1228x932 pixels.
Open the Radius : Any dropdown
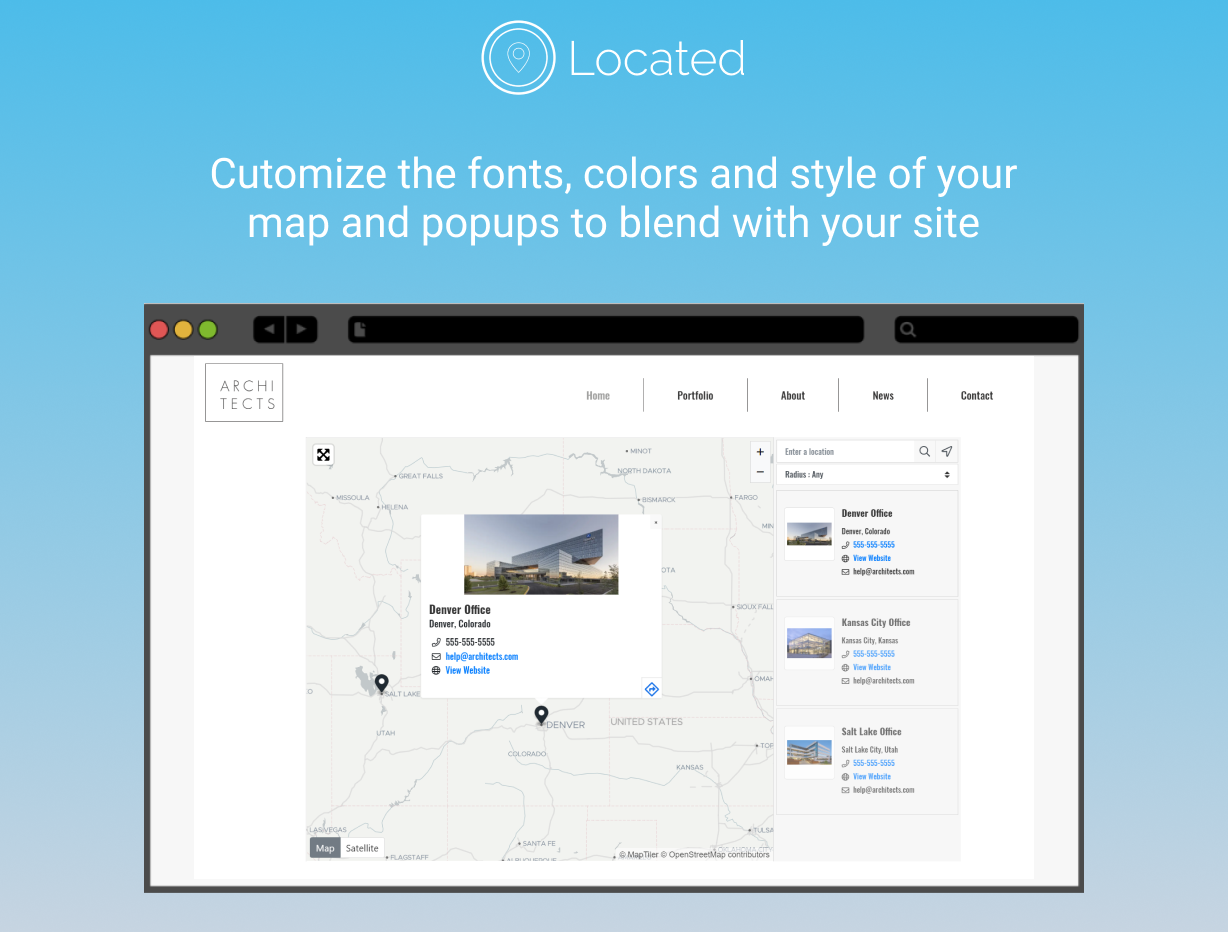click(867, 475)
